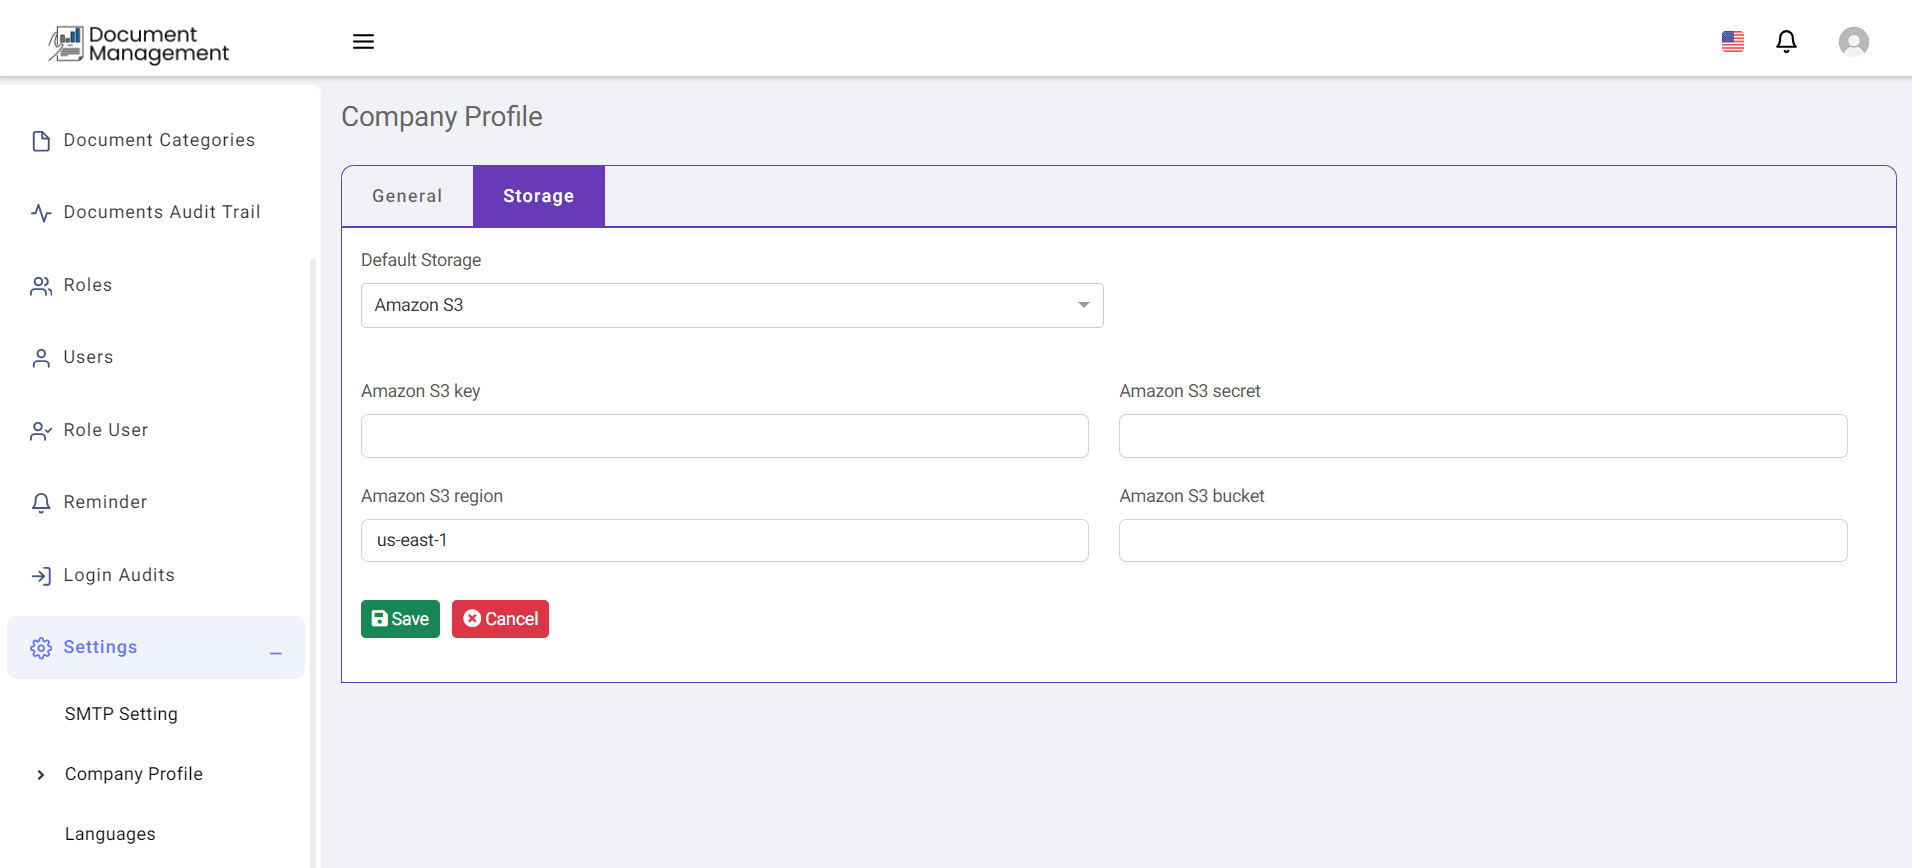Switch to the General tab
Screen dimensions: 1912x868
click(x=407, y=196)
